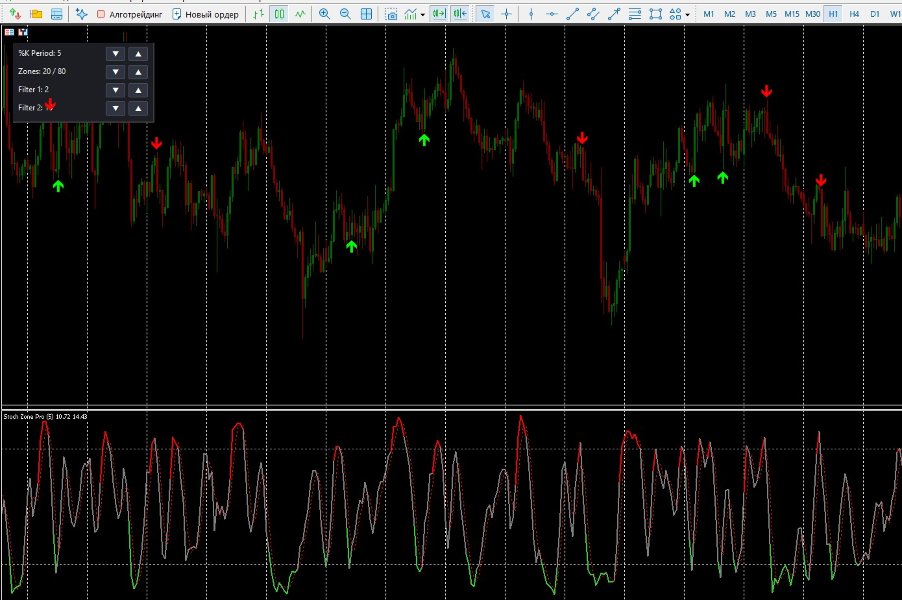Switch to the H4 timeframe
The image size is (902, 600).
854,14
